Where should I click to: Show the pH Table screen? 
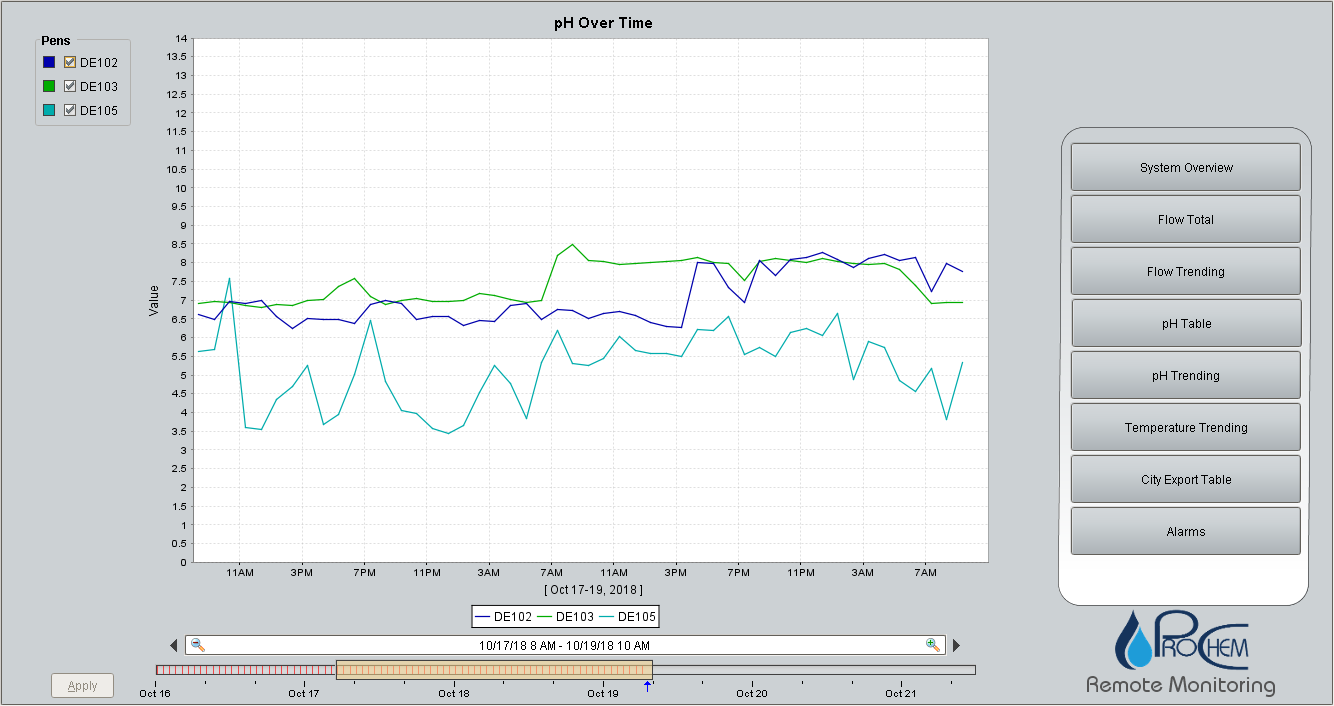1185,323
